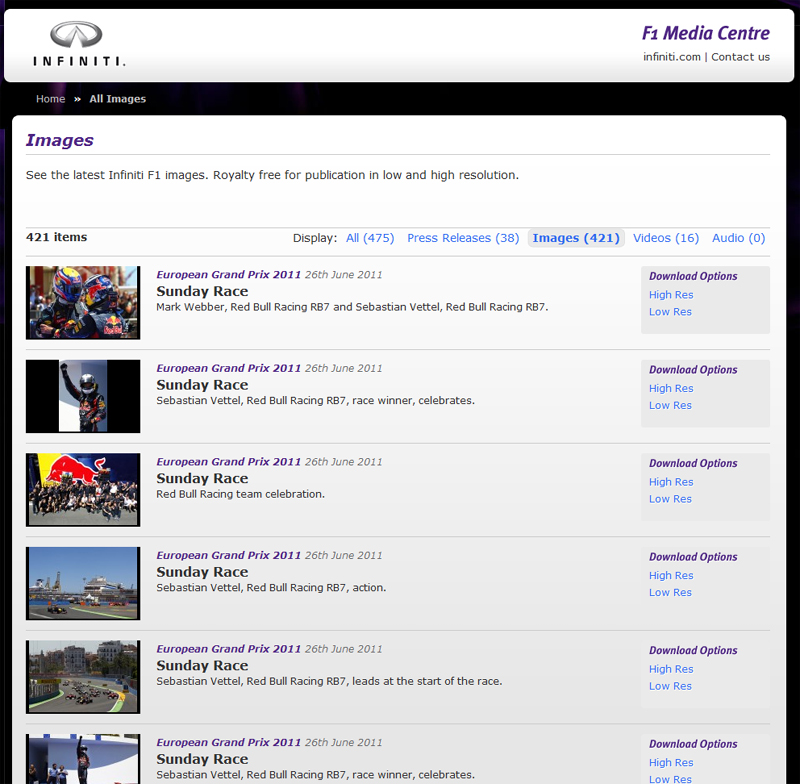Download Low Res of race start image
The image size is (800, 784).
pyautogui.click(x=670, y=686)
